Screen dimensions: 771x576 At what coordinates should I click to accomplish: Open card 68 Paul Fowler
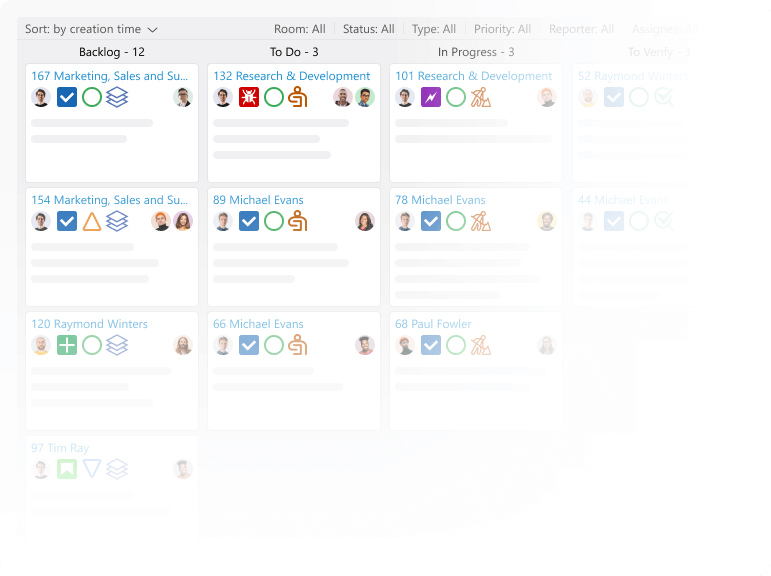pyautogui.click(x=433, y=324)
